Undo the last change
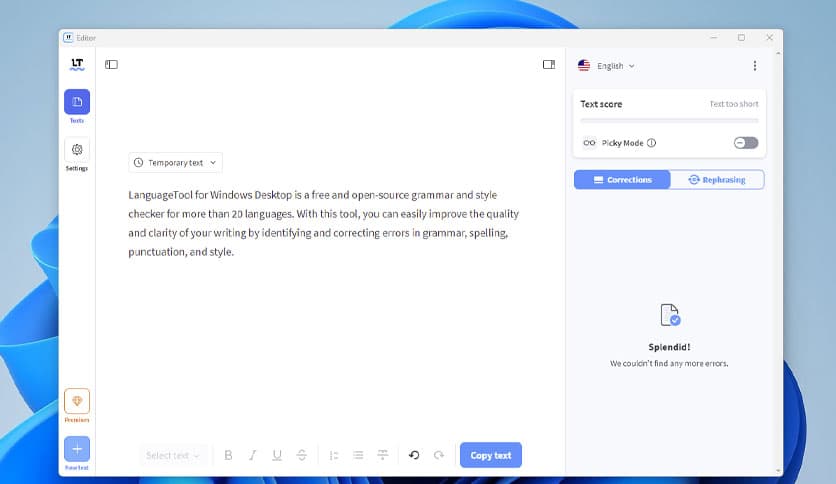The image size is (836, 484). point(414,455)
